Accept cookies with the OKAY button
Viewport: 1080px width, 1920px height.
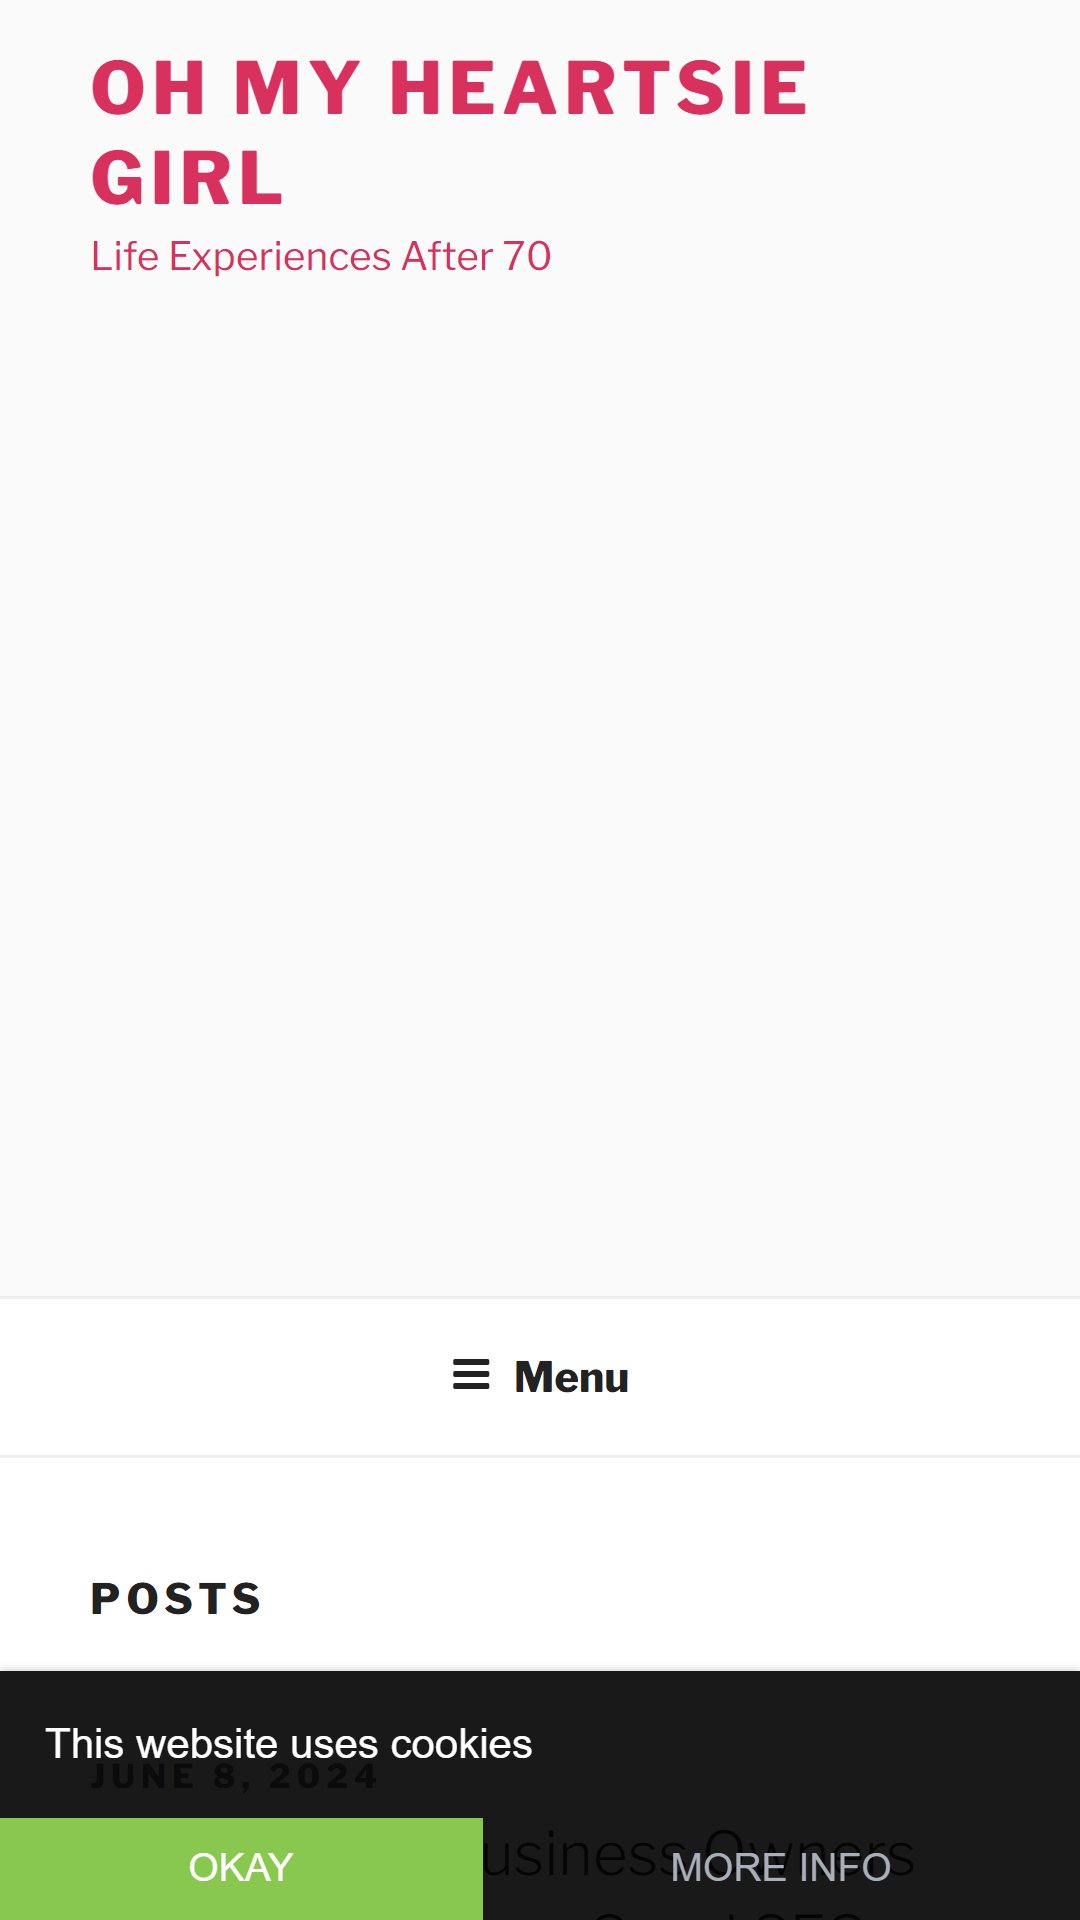pyautogui.click(x=241, y=1868)
